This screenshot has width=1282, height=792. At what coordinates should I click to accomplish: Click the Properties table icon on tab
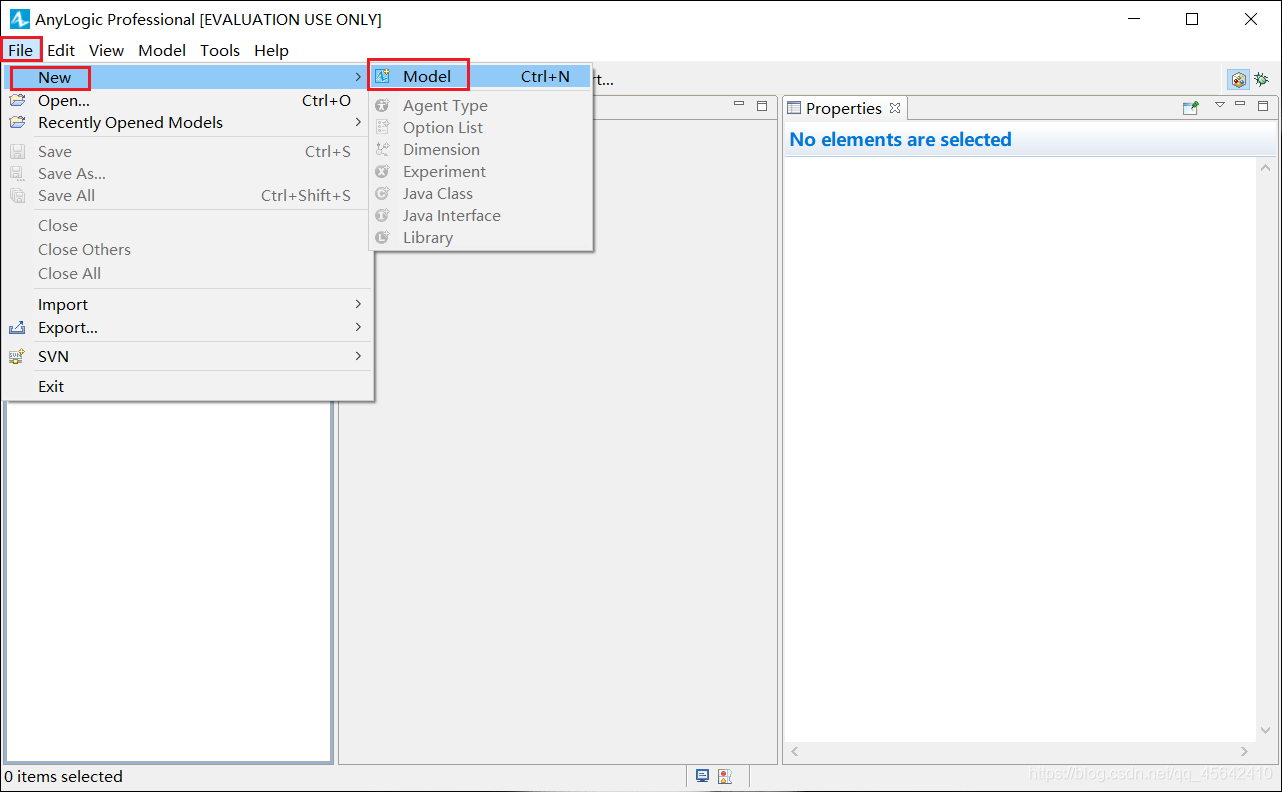(794, 108)
